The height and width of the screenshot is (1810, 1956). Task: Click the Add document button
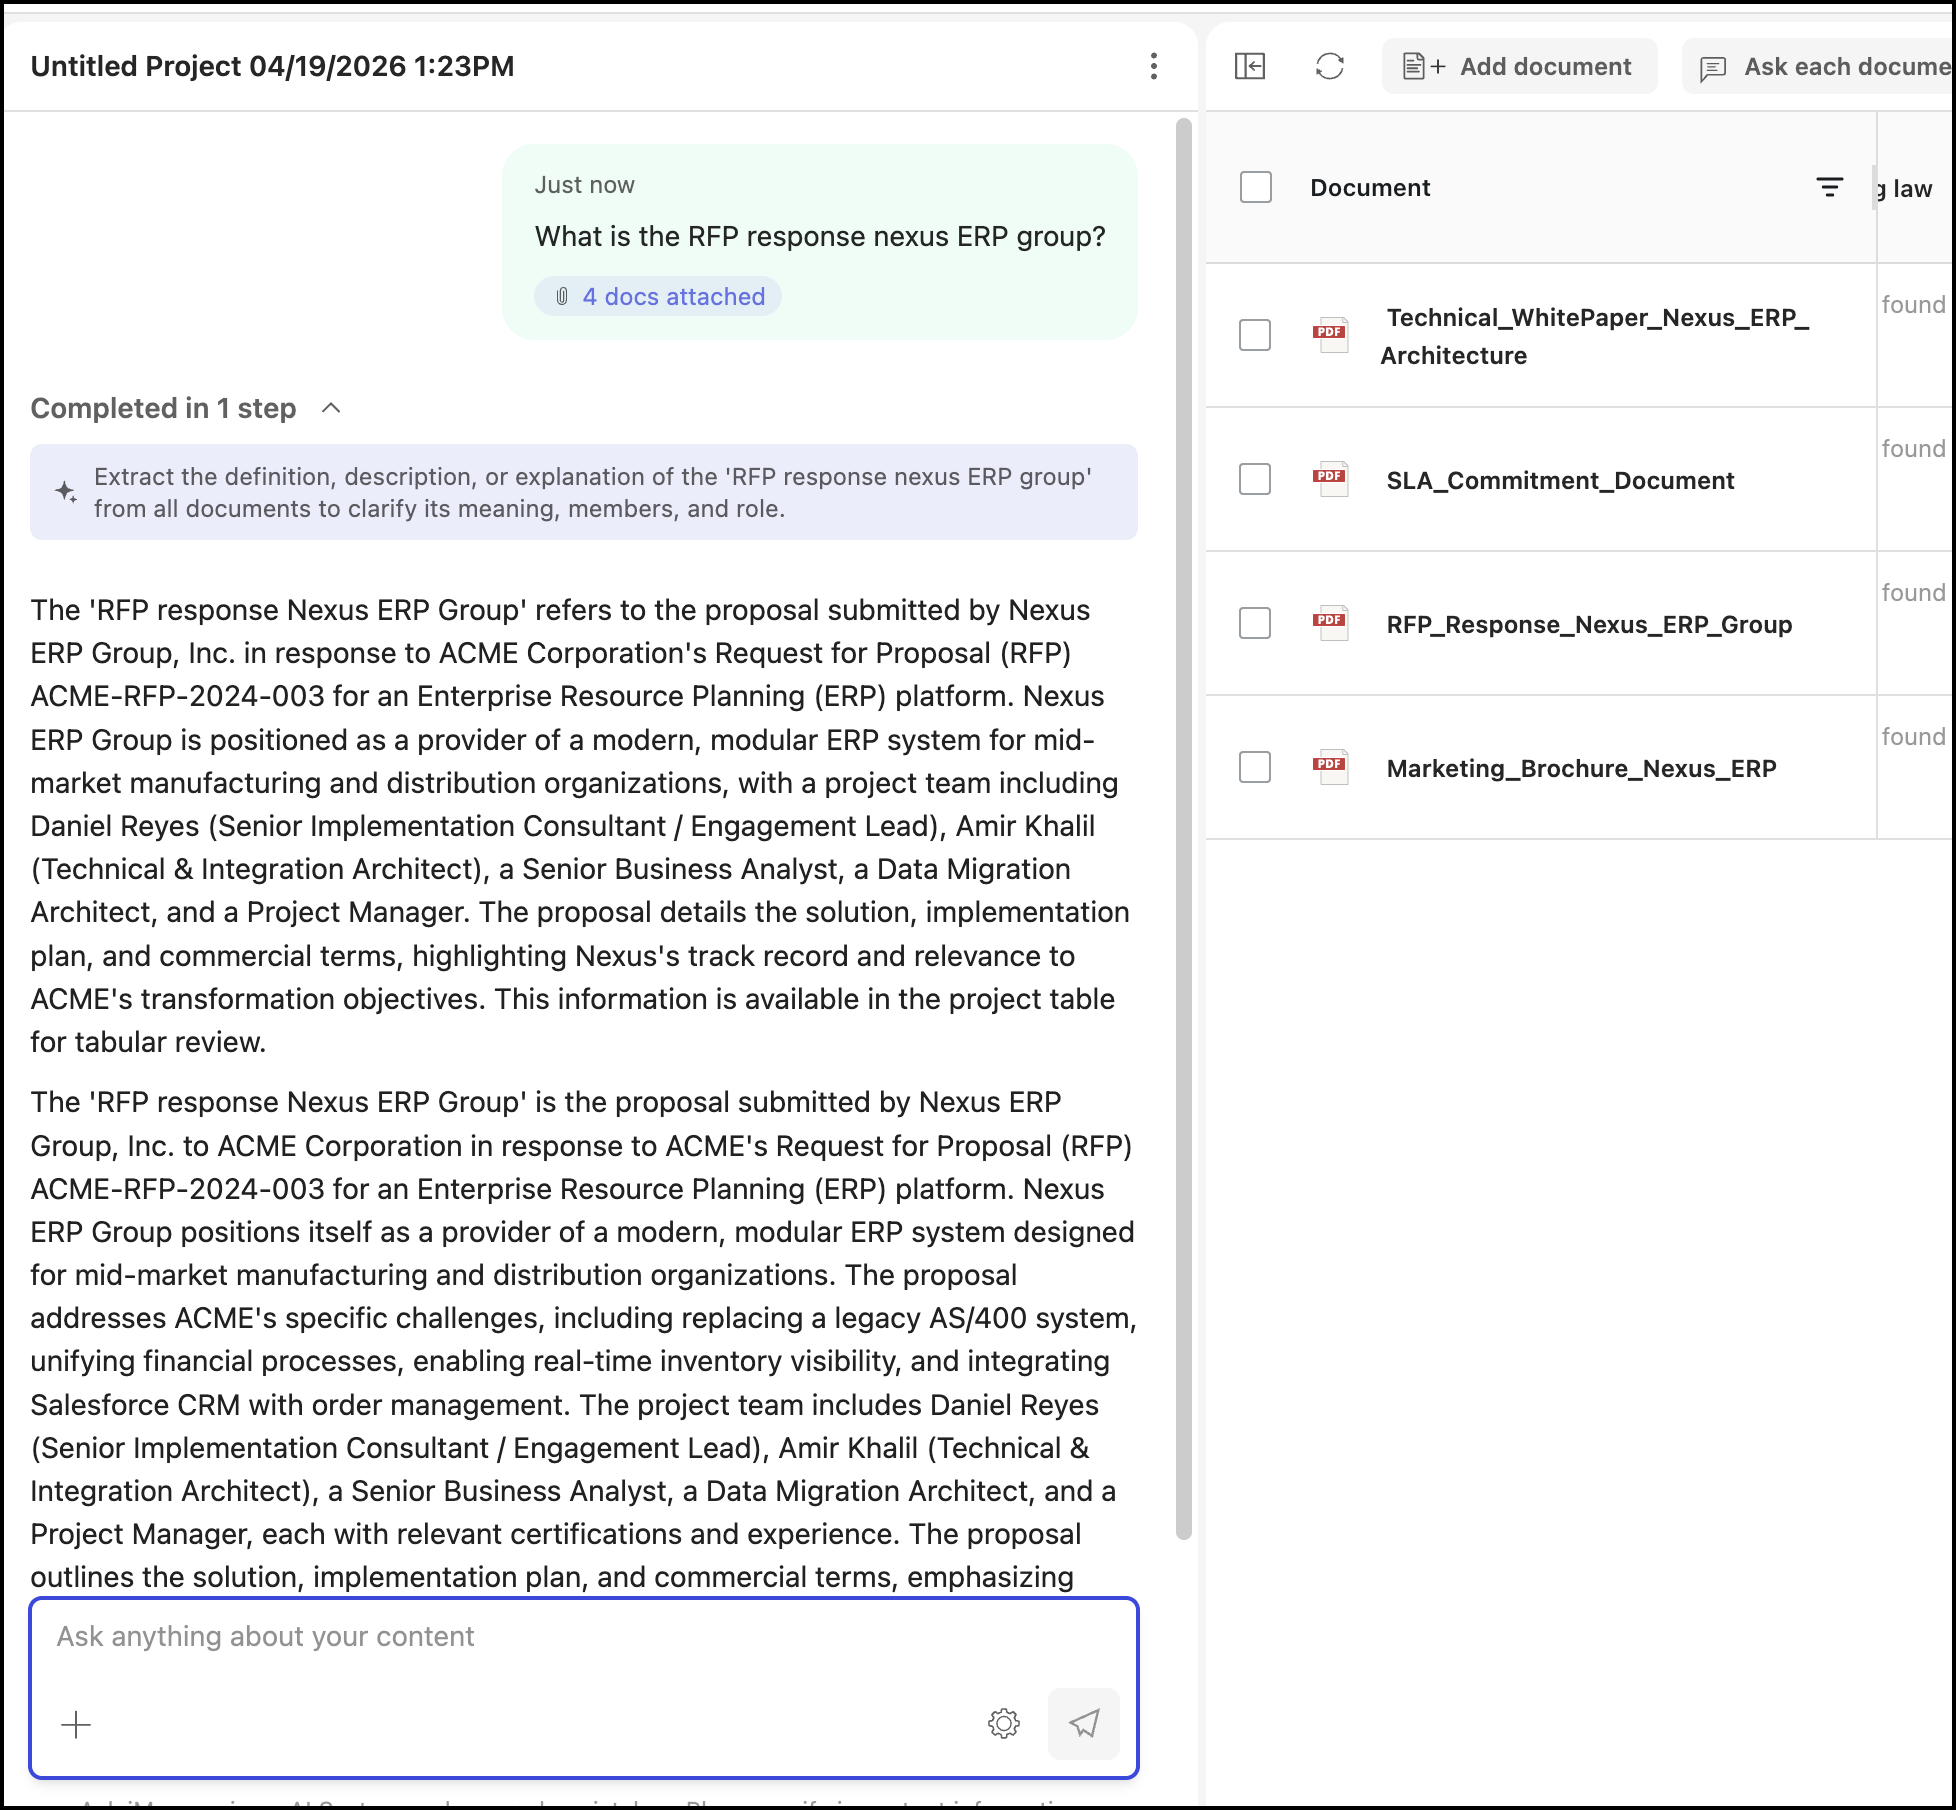(1519, 66)
